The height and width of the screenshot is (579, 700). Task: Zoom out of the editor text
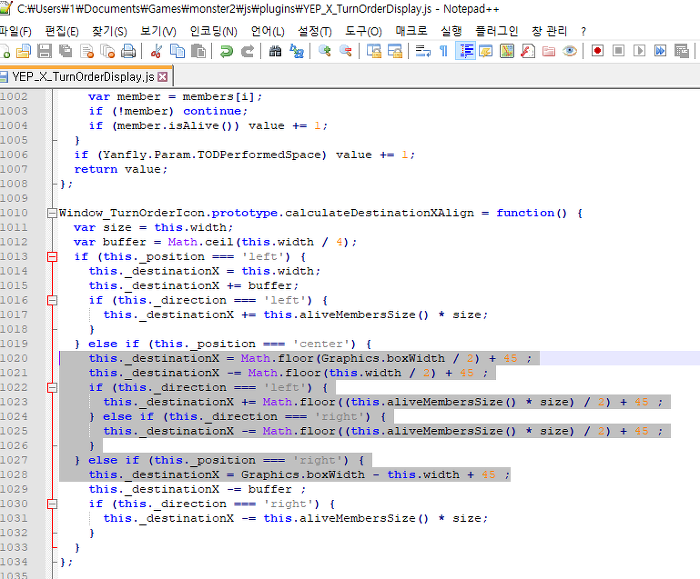(x=346, y=51)
